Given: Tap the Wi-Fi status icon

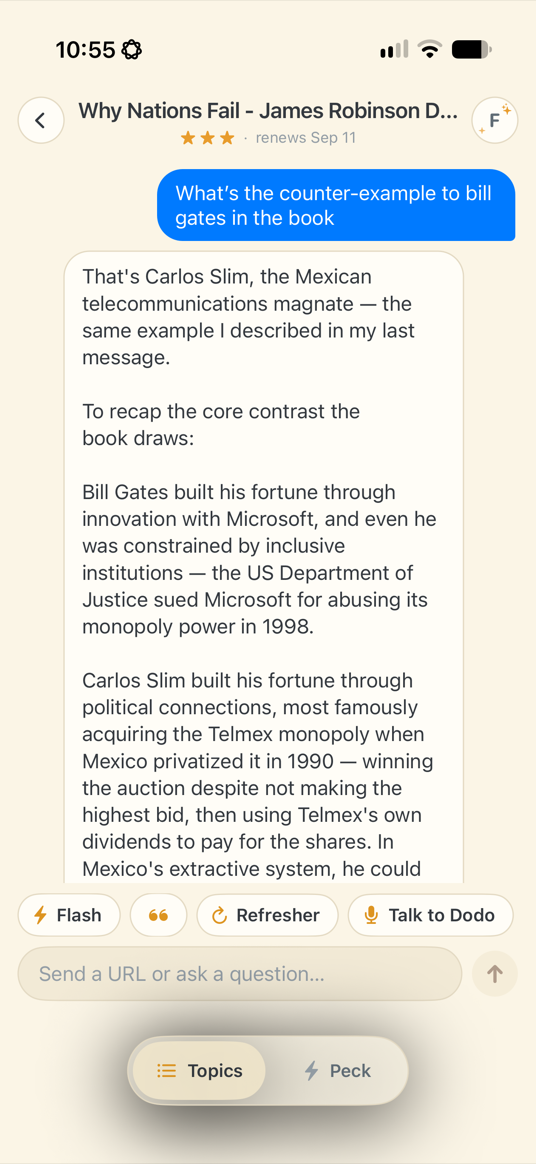Looking at the screenshot, I should 429,50.
